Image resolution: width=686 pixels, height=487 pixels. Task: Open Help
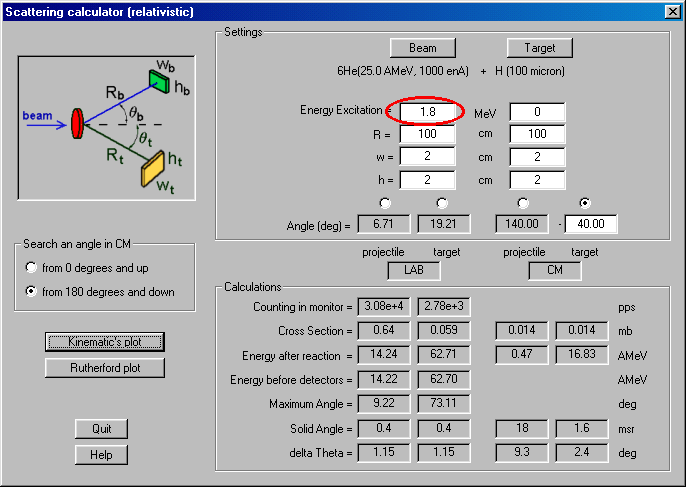point(101,455)
